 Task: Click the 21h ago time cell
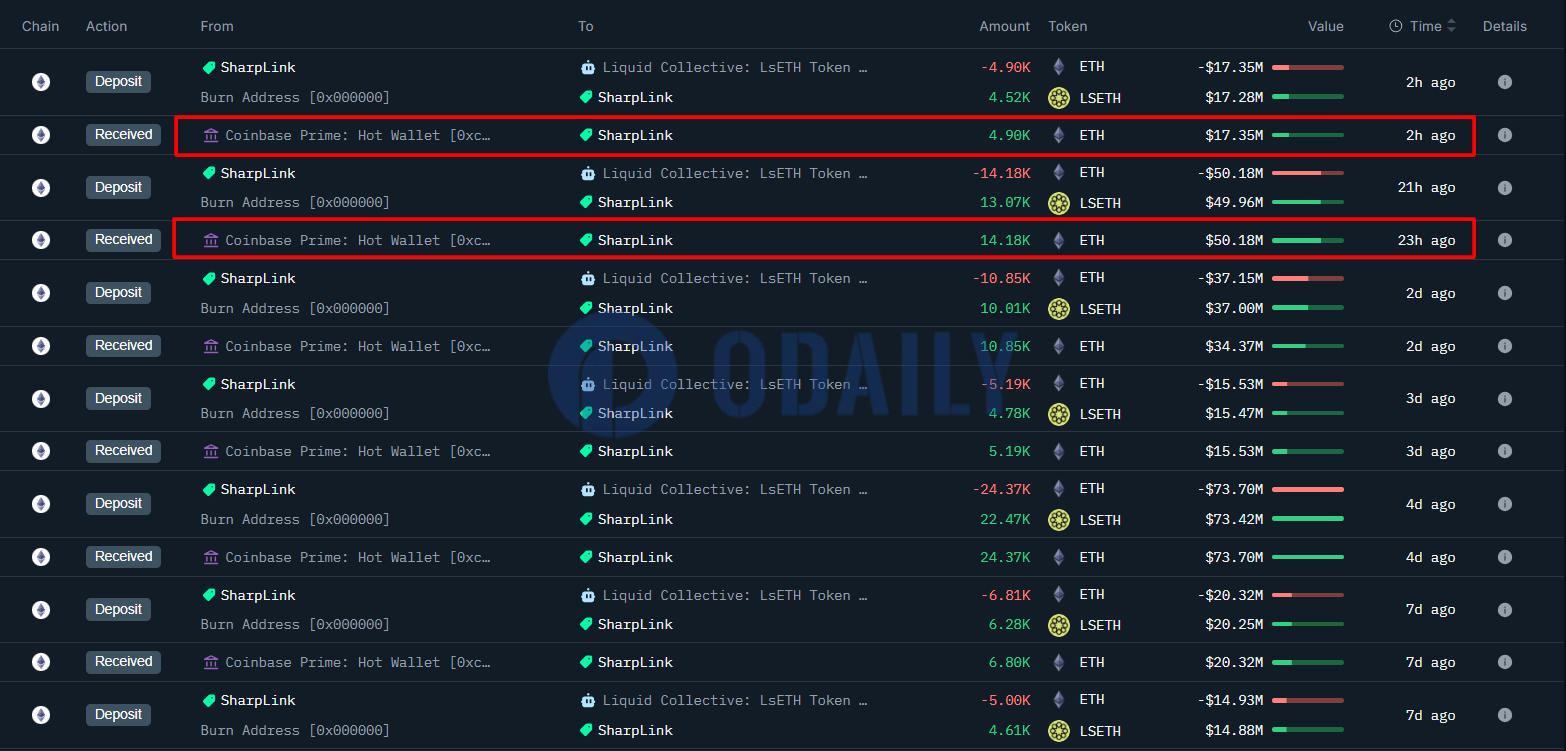click(x=1426, y=188)
